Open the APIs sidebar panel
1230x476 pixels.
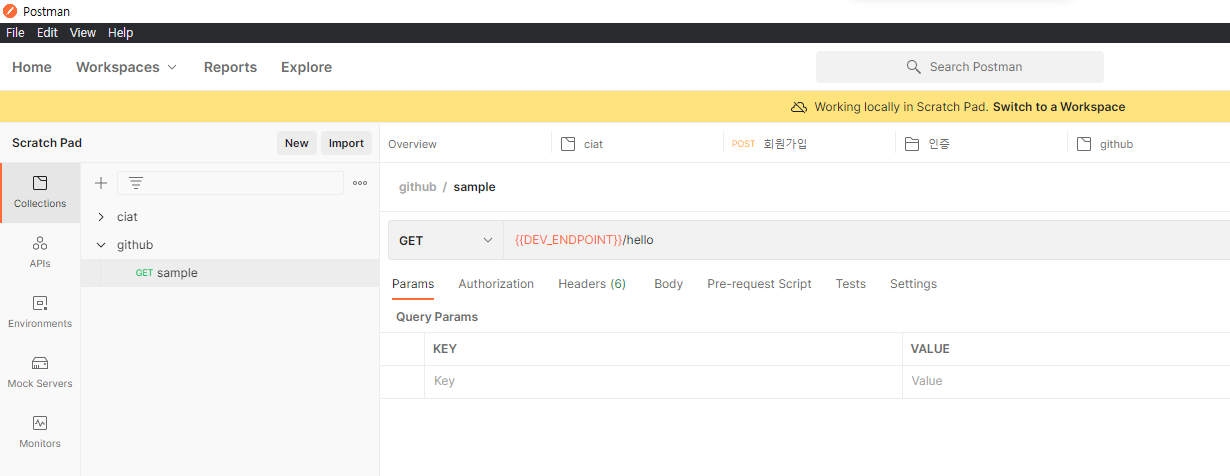[40, 253]
